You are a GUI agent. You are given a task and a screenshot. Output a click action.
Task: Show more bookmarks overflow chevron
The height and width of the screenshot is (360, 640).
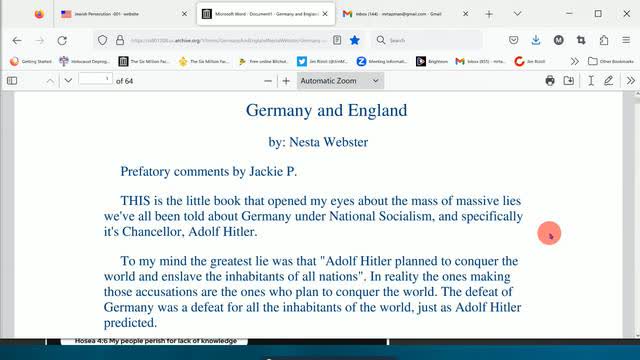[575, 61]
